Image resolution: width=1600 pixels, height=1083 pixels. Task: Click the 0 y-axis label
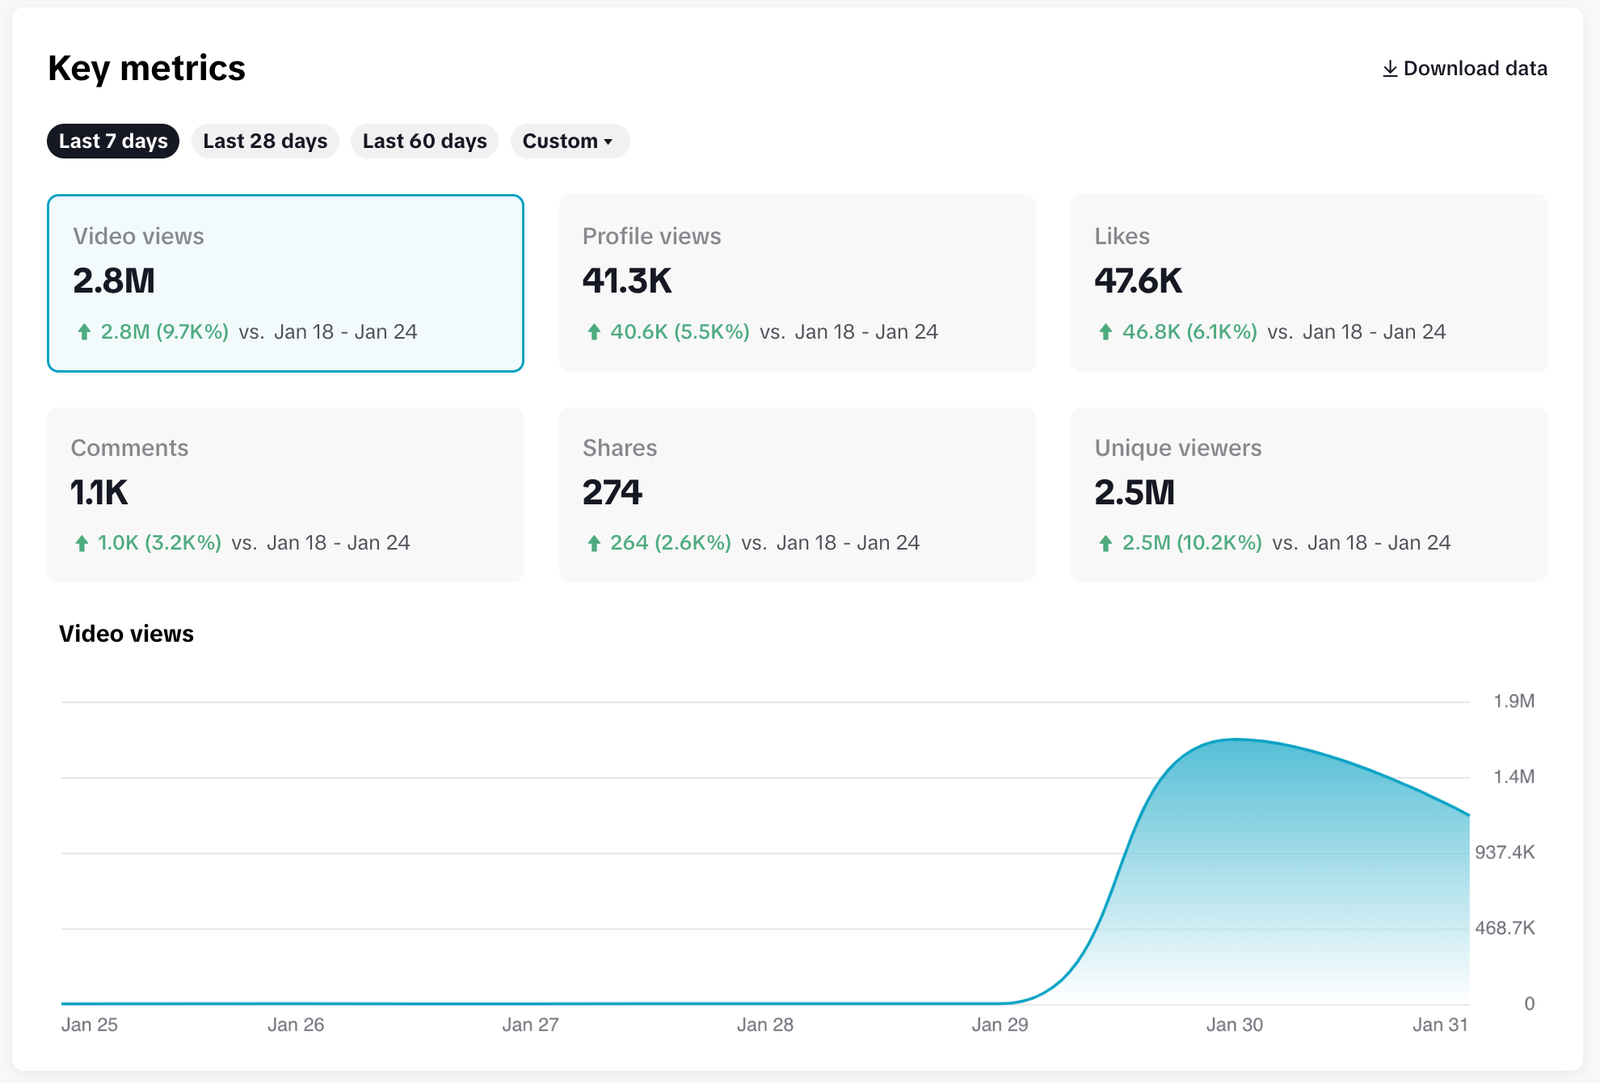point(1529,1004)
